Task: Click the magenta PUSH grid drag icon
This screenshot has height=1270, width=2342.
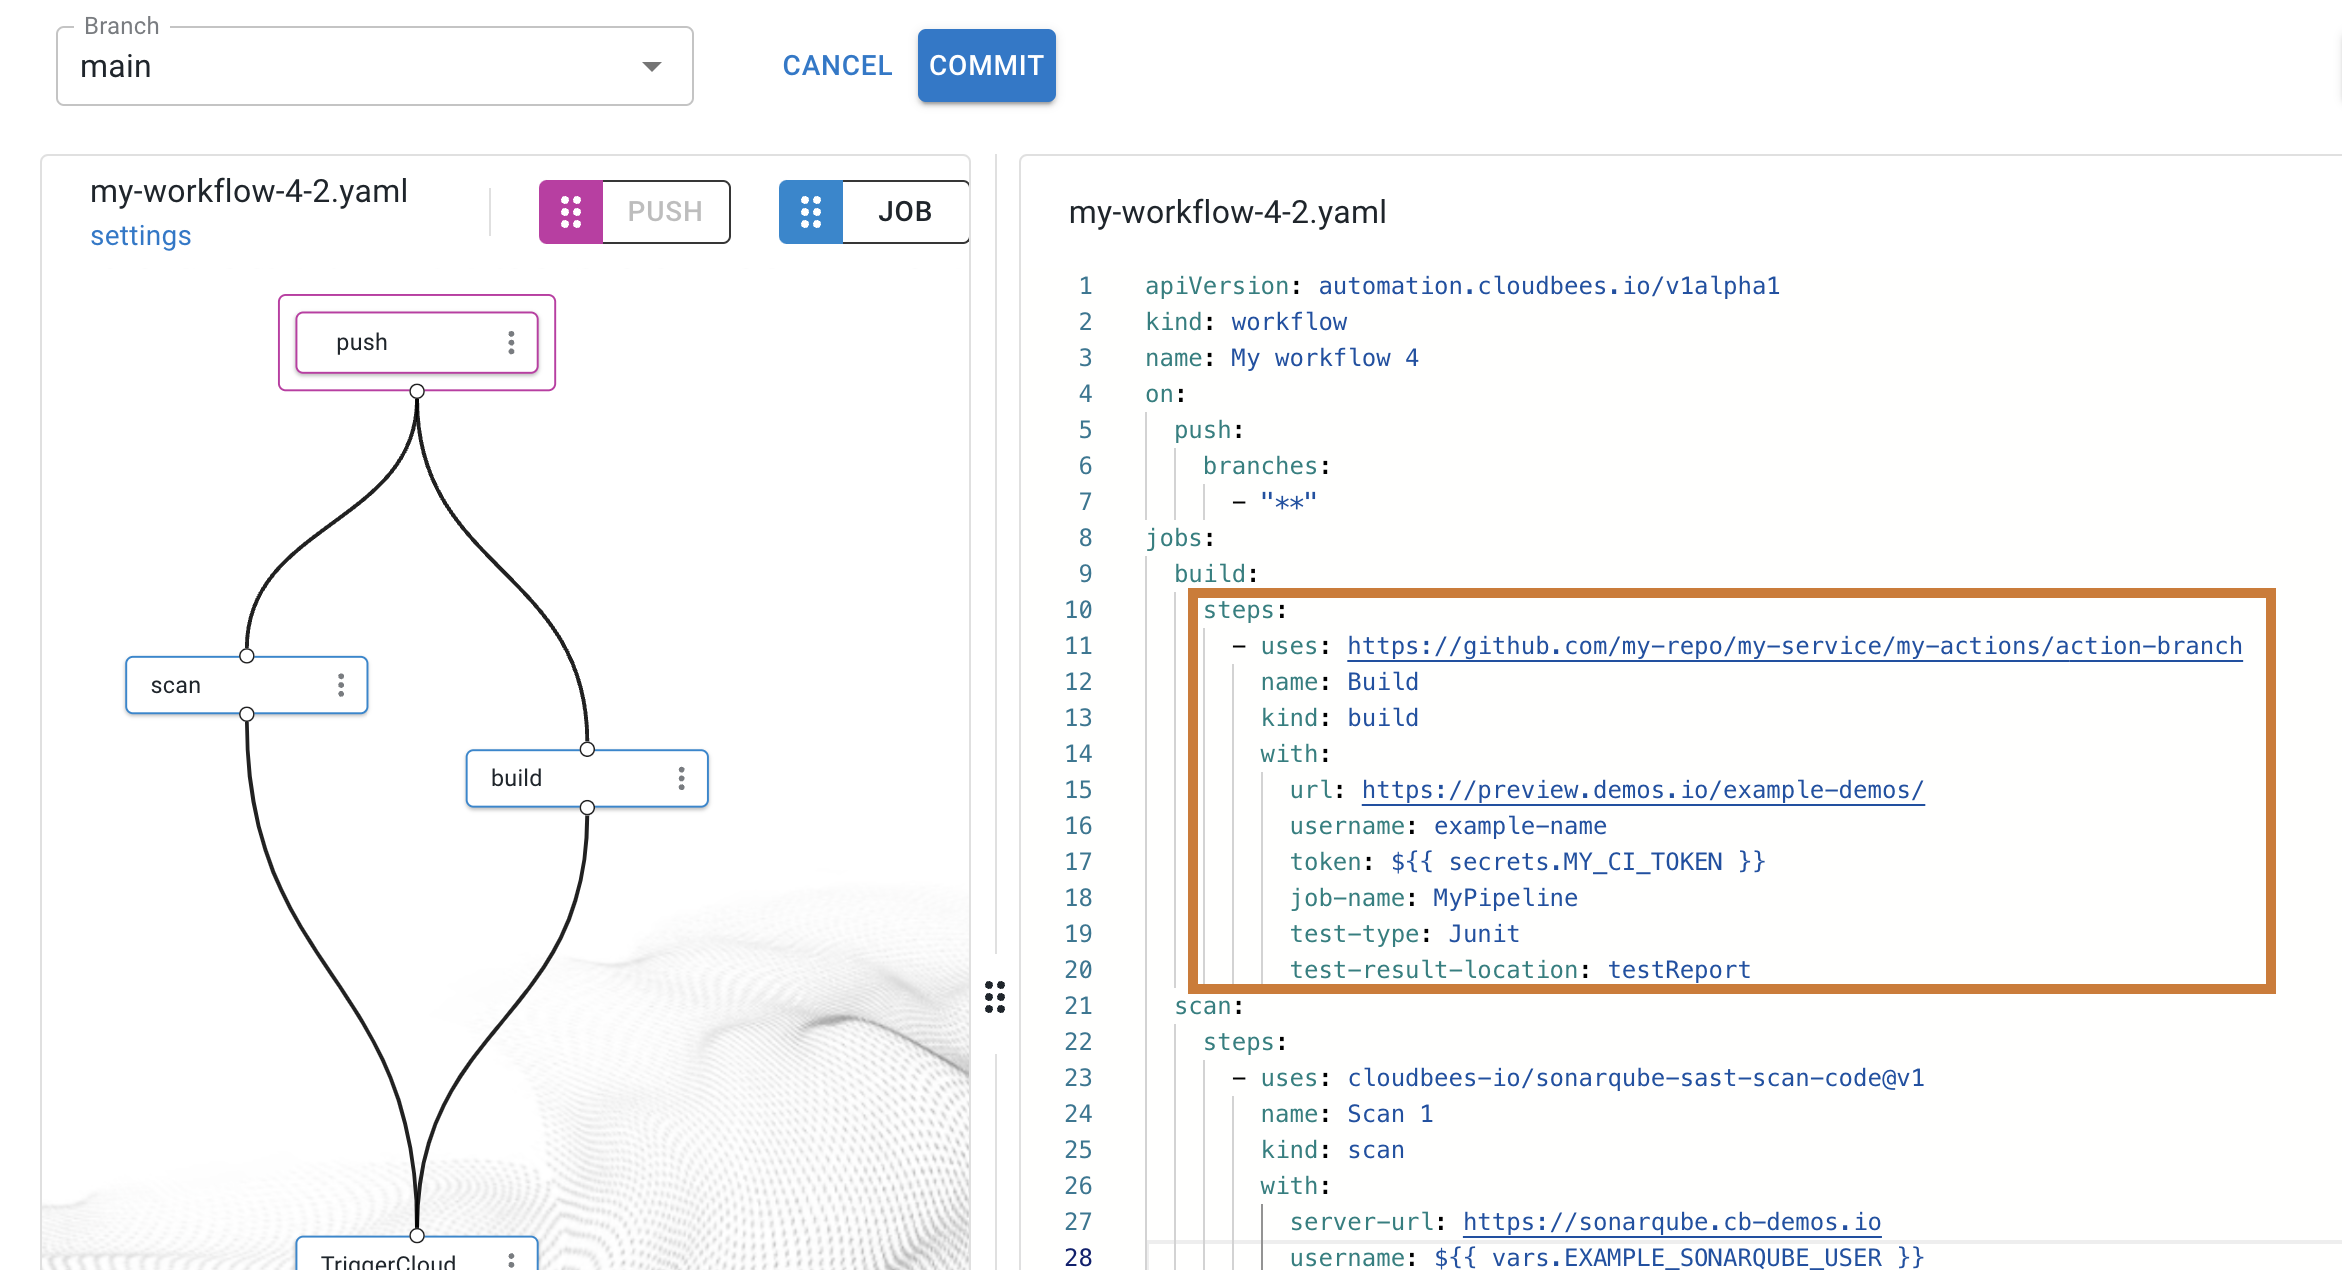Action: [x=571, y=212]
